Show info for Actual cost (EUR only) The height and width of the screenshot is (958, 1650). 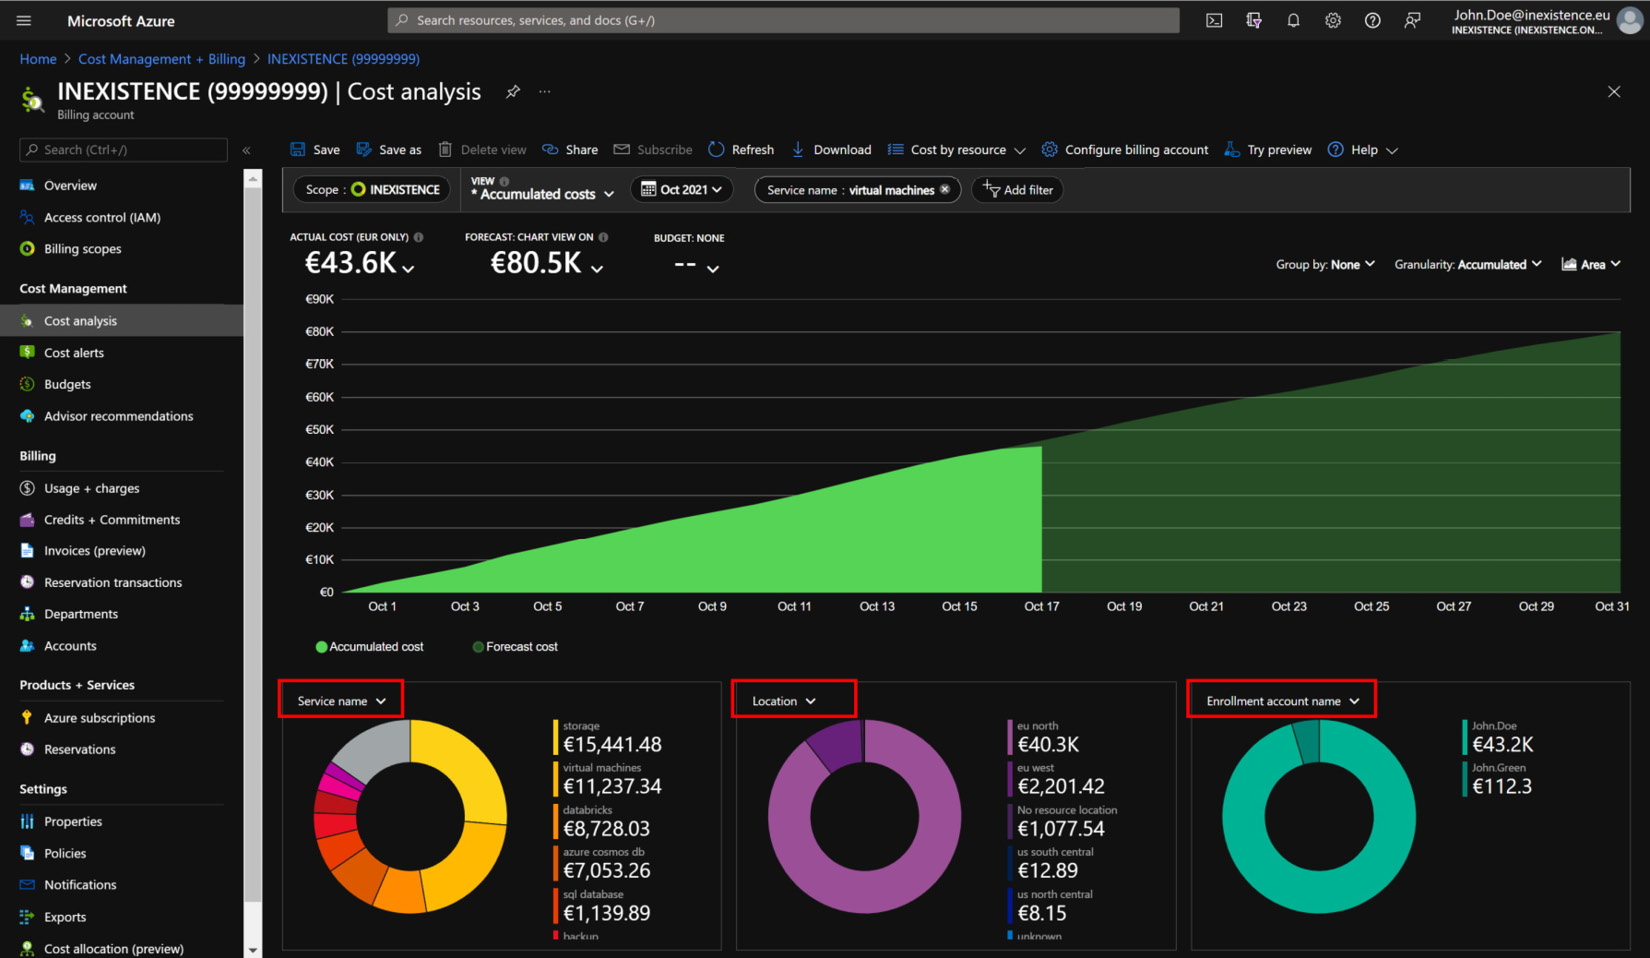(419, 238)
